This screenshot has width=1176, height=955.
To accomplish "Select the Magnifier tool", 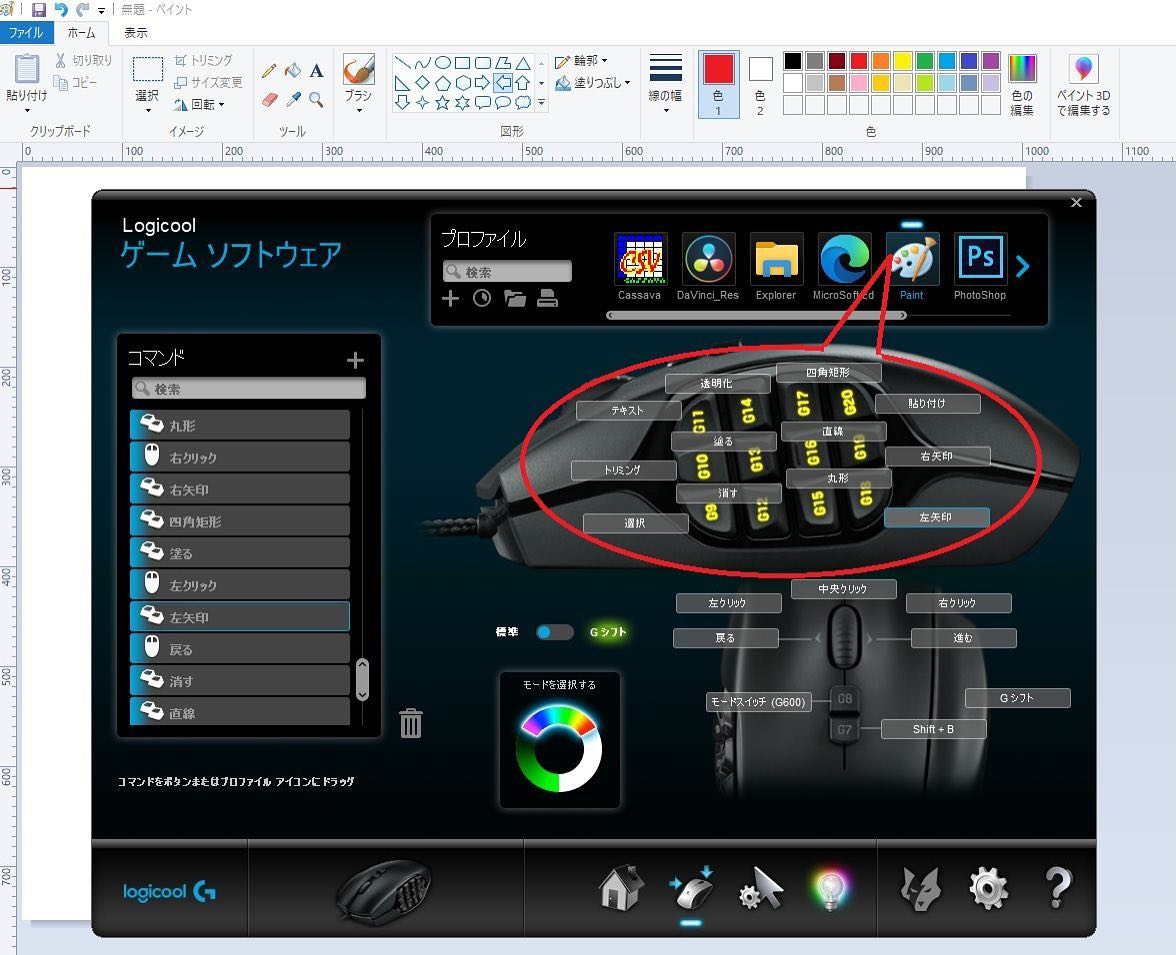I will coord(316,99).
